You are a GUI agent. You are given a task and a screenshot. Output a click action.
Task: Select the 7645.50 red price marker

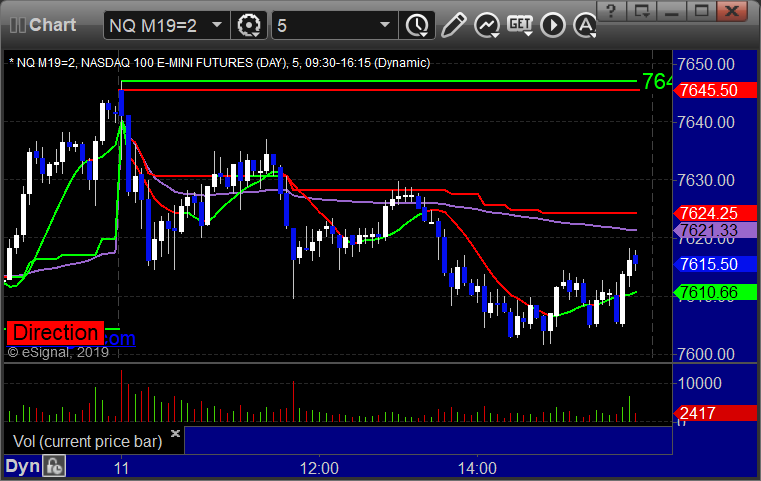[715, 90]
